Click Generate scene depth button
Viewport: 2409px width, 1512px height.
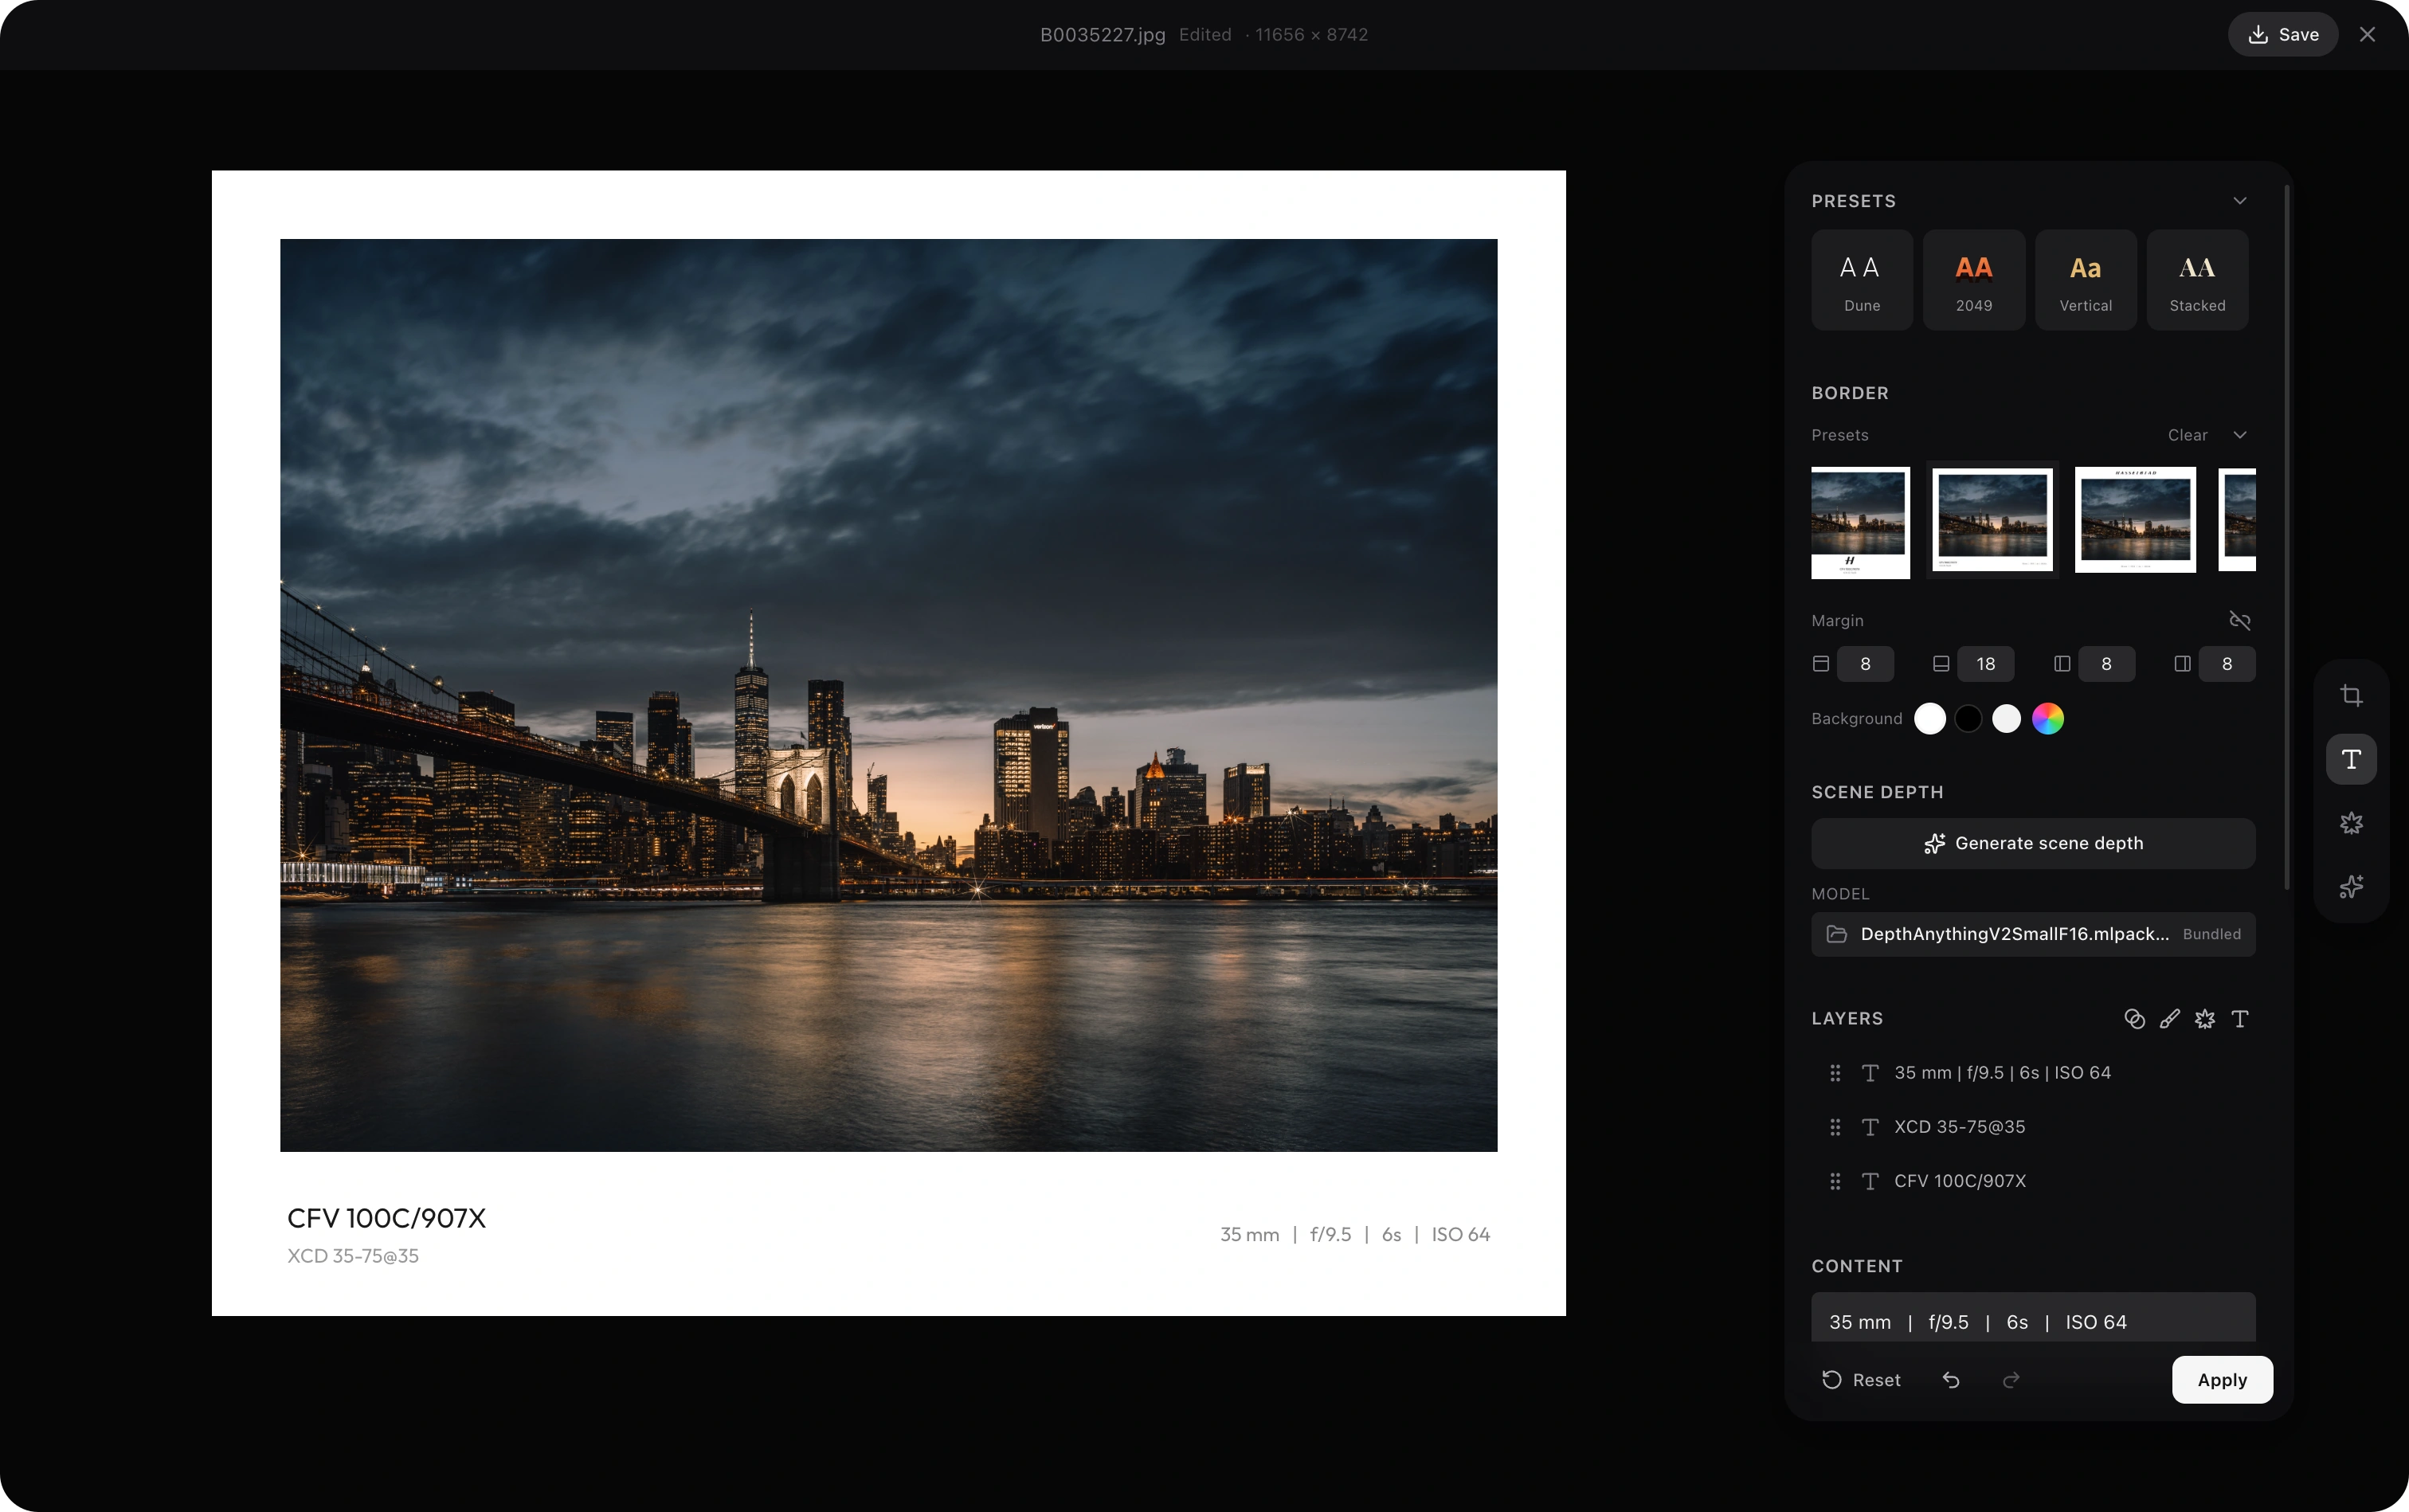[x=2033, y=843]
